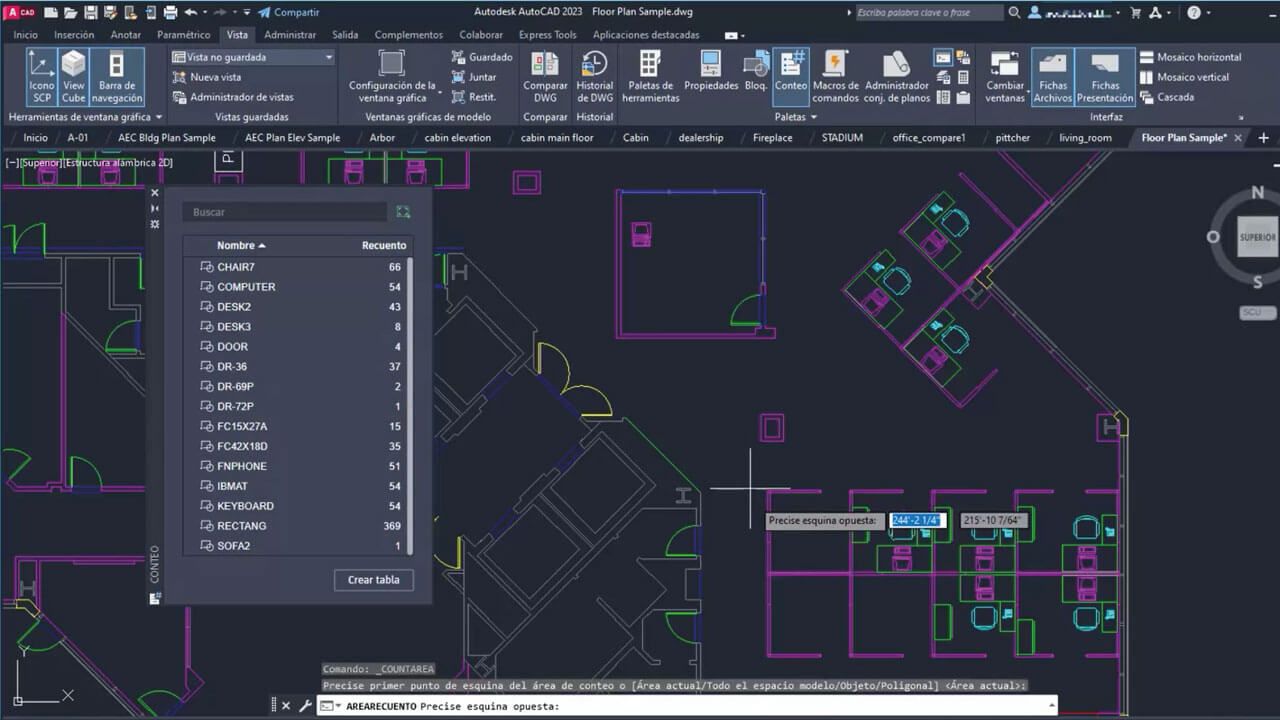Click the search keyword input field
Viewport: 1280px width, 720px height.
click(929, 12)
